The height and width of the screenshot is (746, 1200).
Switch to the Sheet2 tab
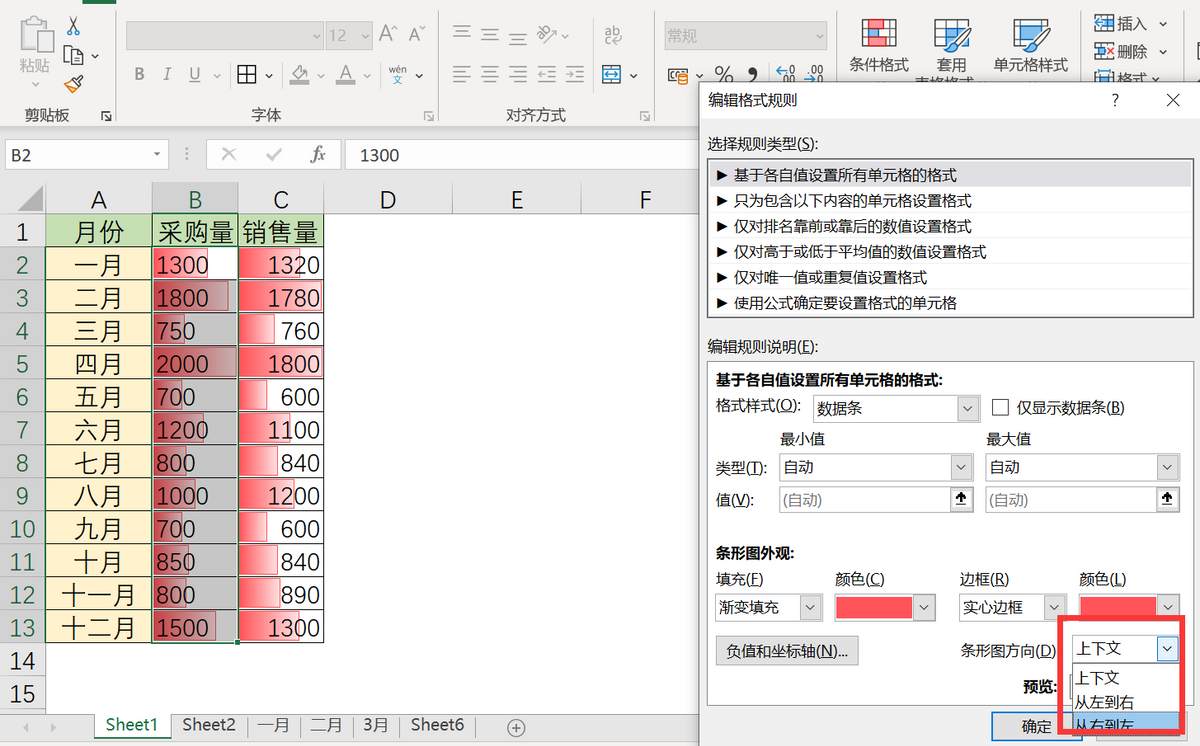click(x=209, y=725)
